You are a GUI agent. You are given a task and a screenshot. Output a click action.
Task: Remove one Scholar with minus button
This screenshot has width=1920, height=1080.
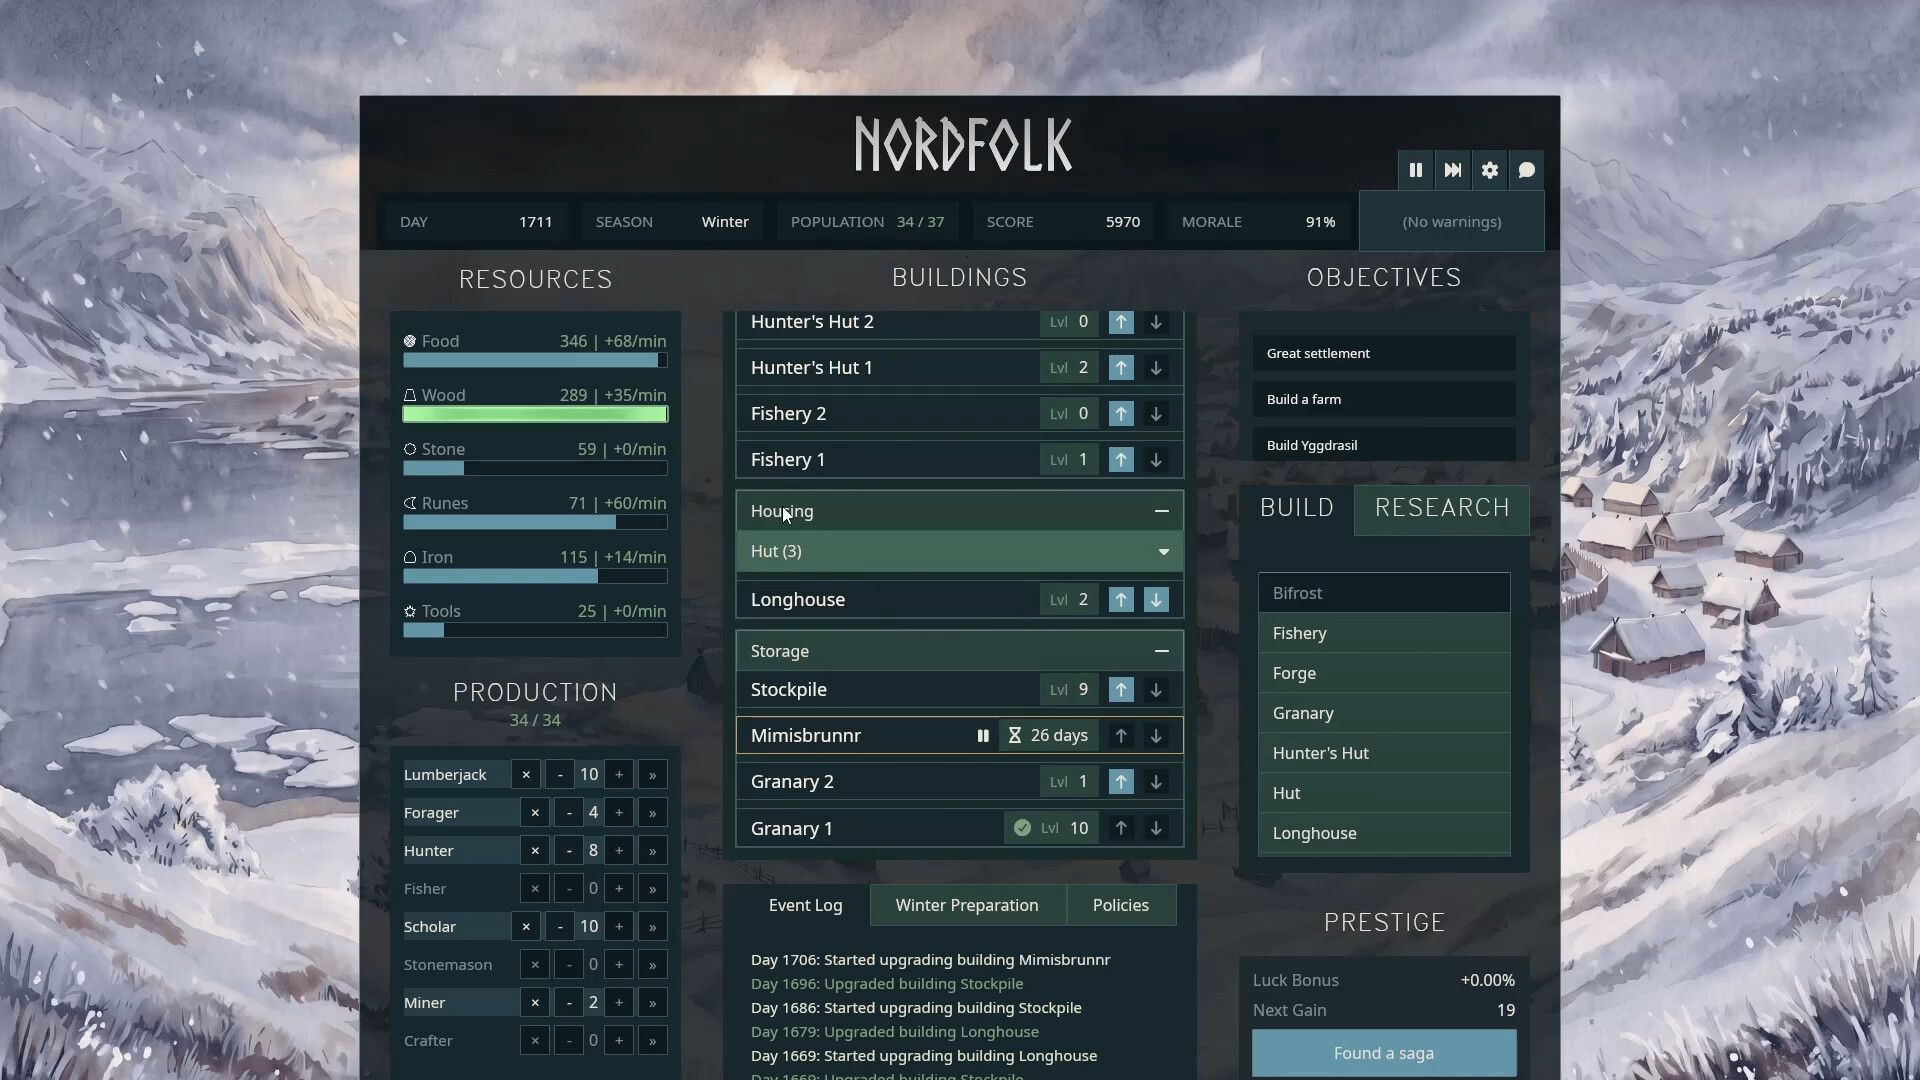click(x=560, y=927)
